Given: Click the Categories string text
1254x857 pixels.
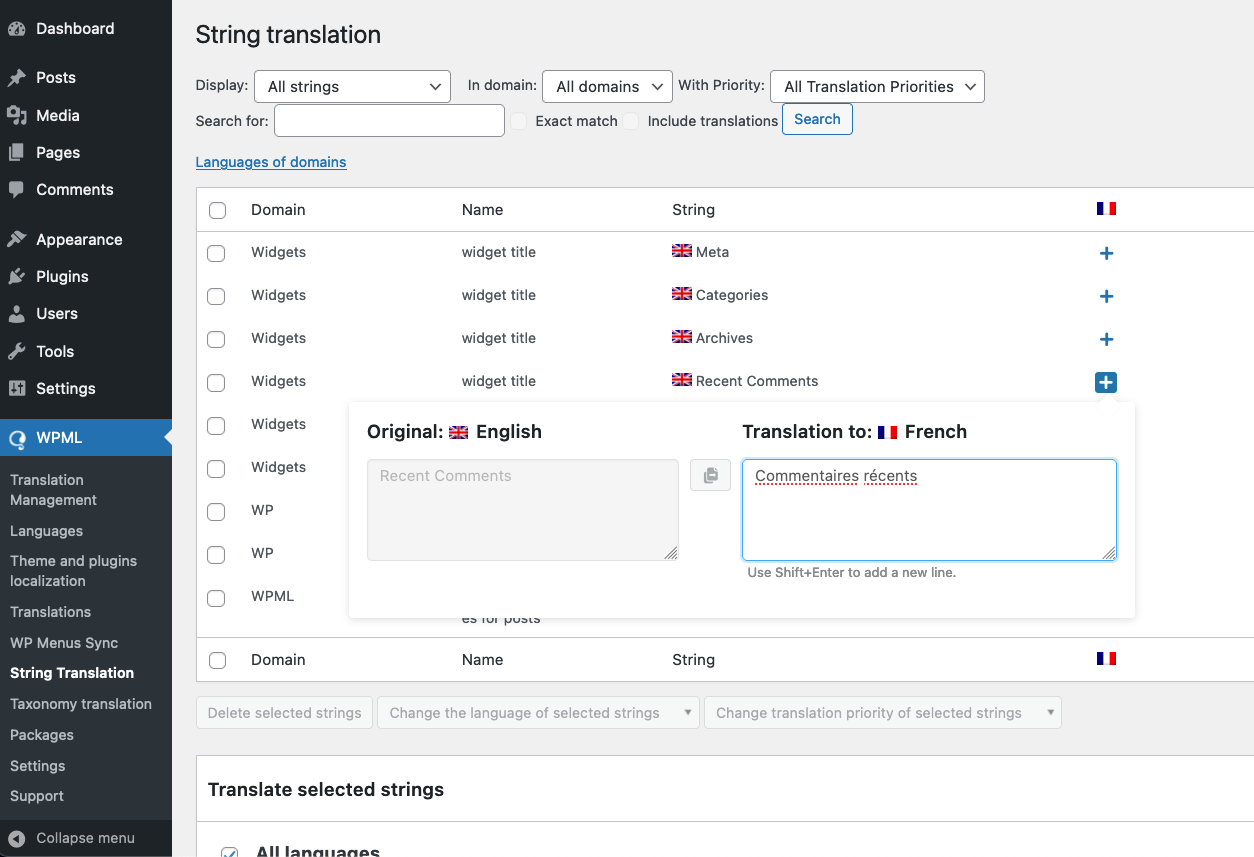Looking at the screenshot, I should (x=732, y=295).
